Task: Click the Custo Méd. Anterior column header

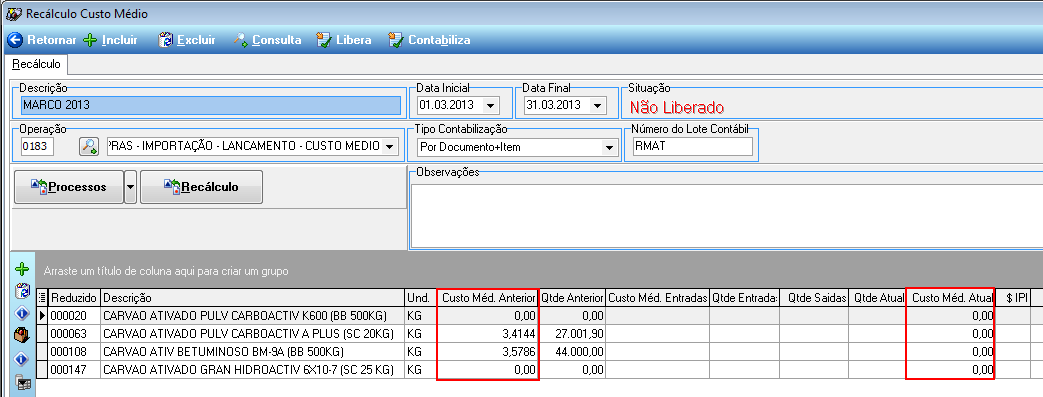Action: coord(488,298)
